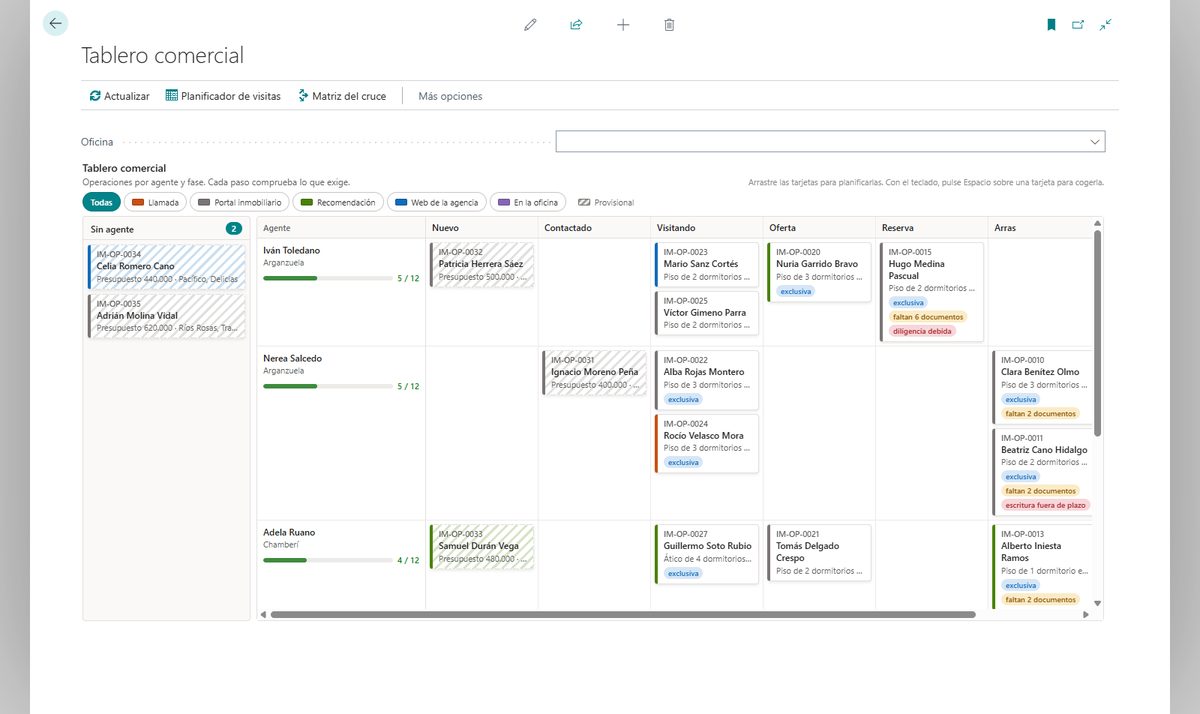Screen dimensions: 1200x714
Task: Toggle the Recomendación filter chip
Action: tap(338, 202)
